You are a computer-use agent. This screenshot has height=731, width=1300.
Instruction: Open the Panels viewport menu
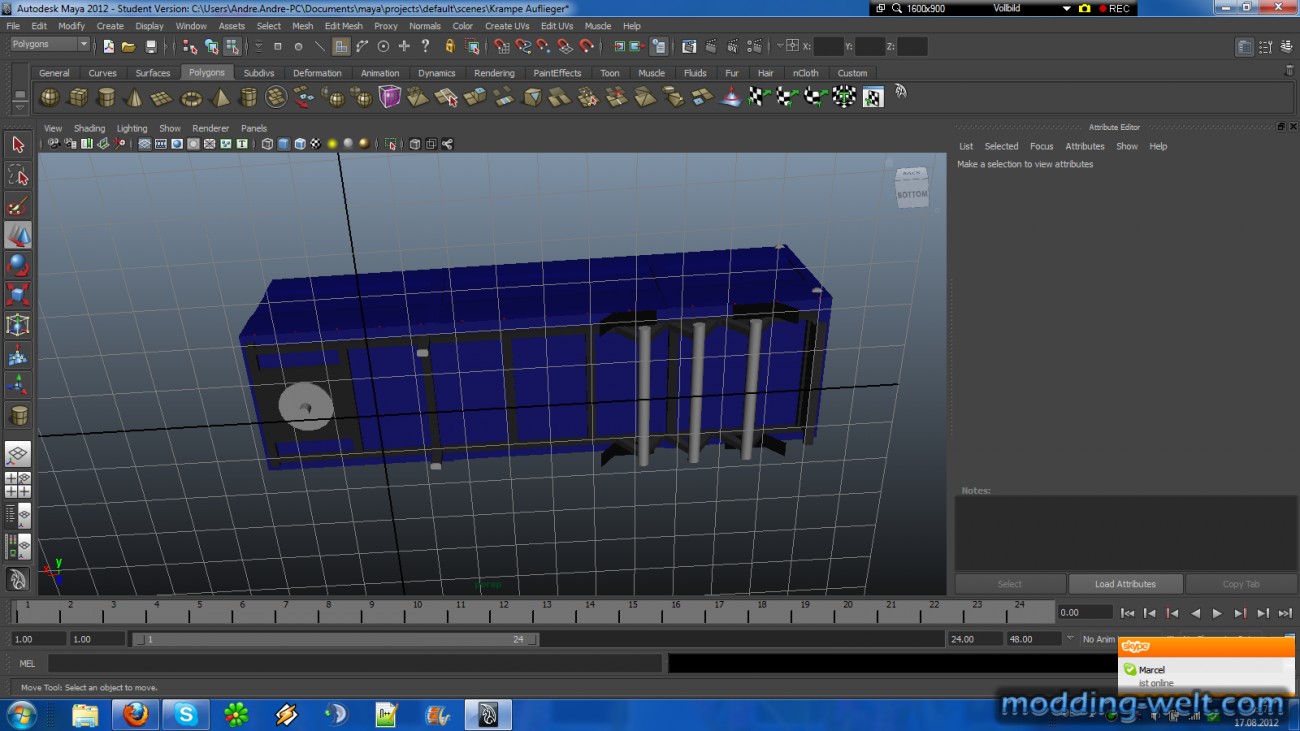254,128
